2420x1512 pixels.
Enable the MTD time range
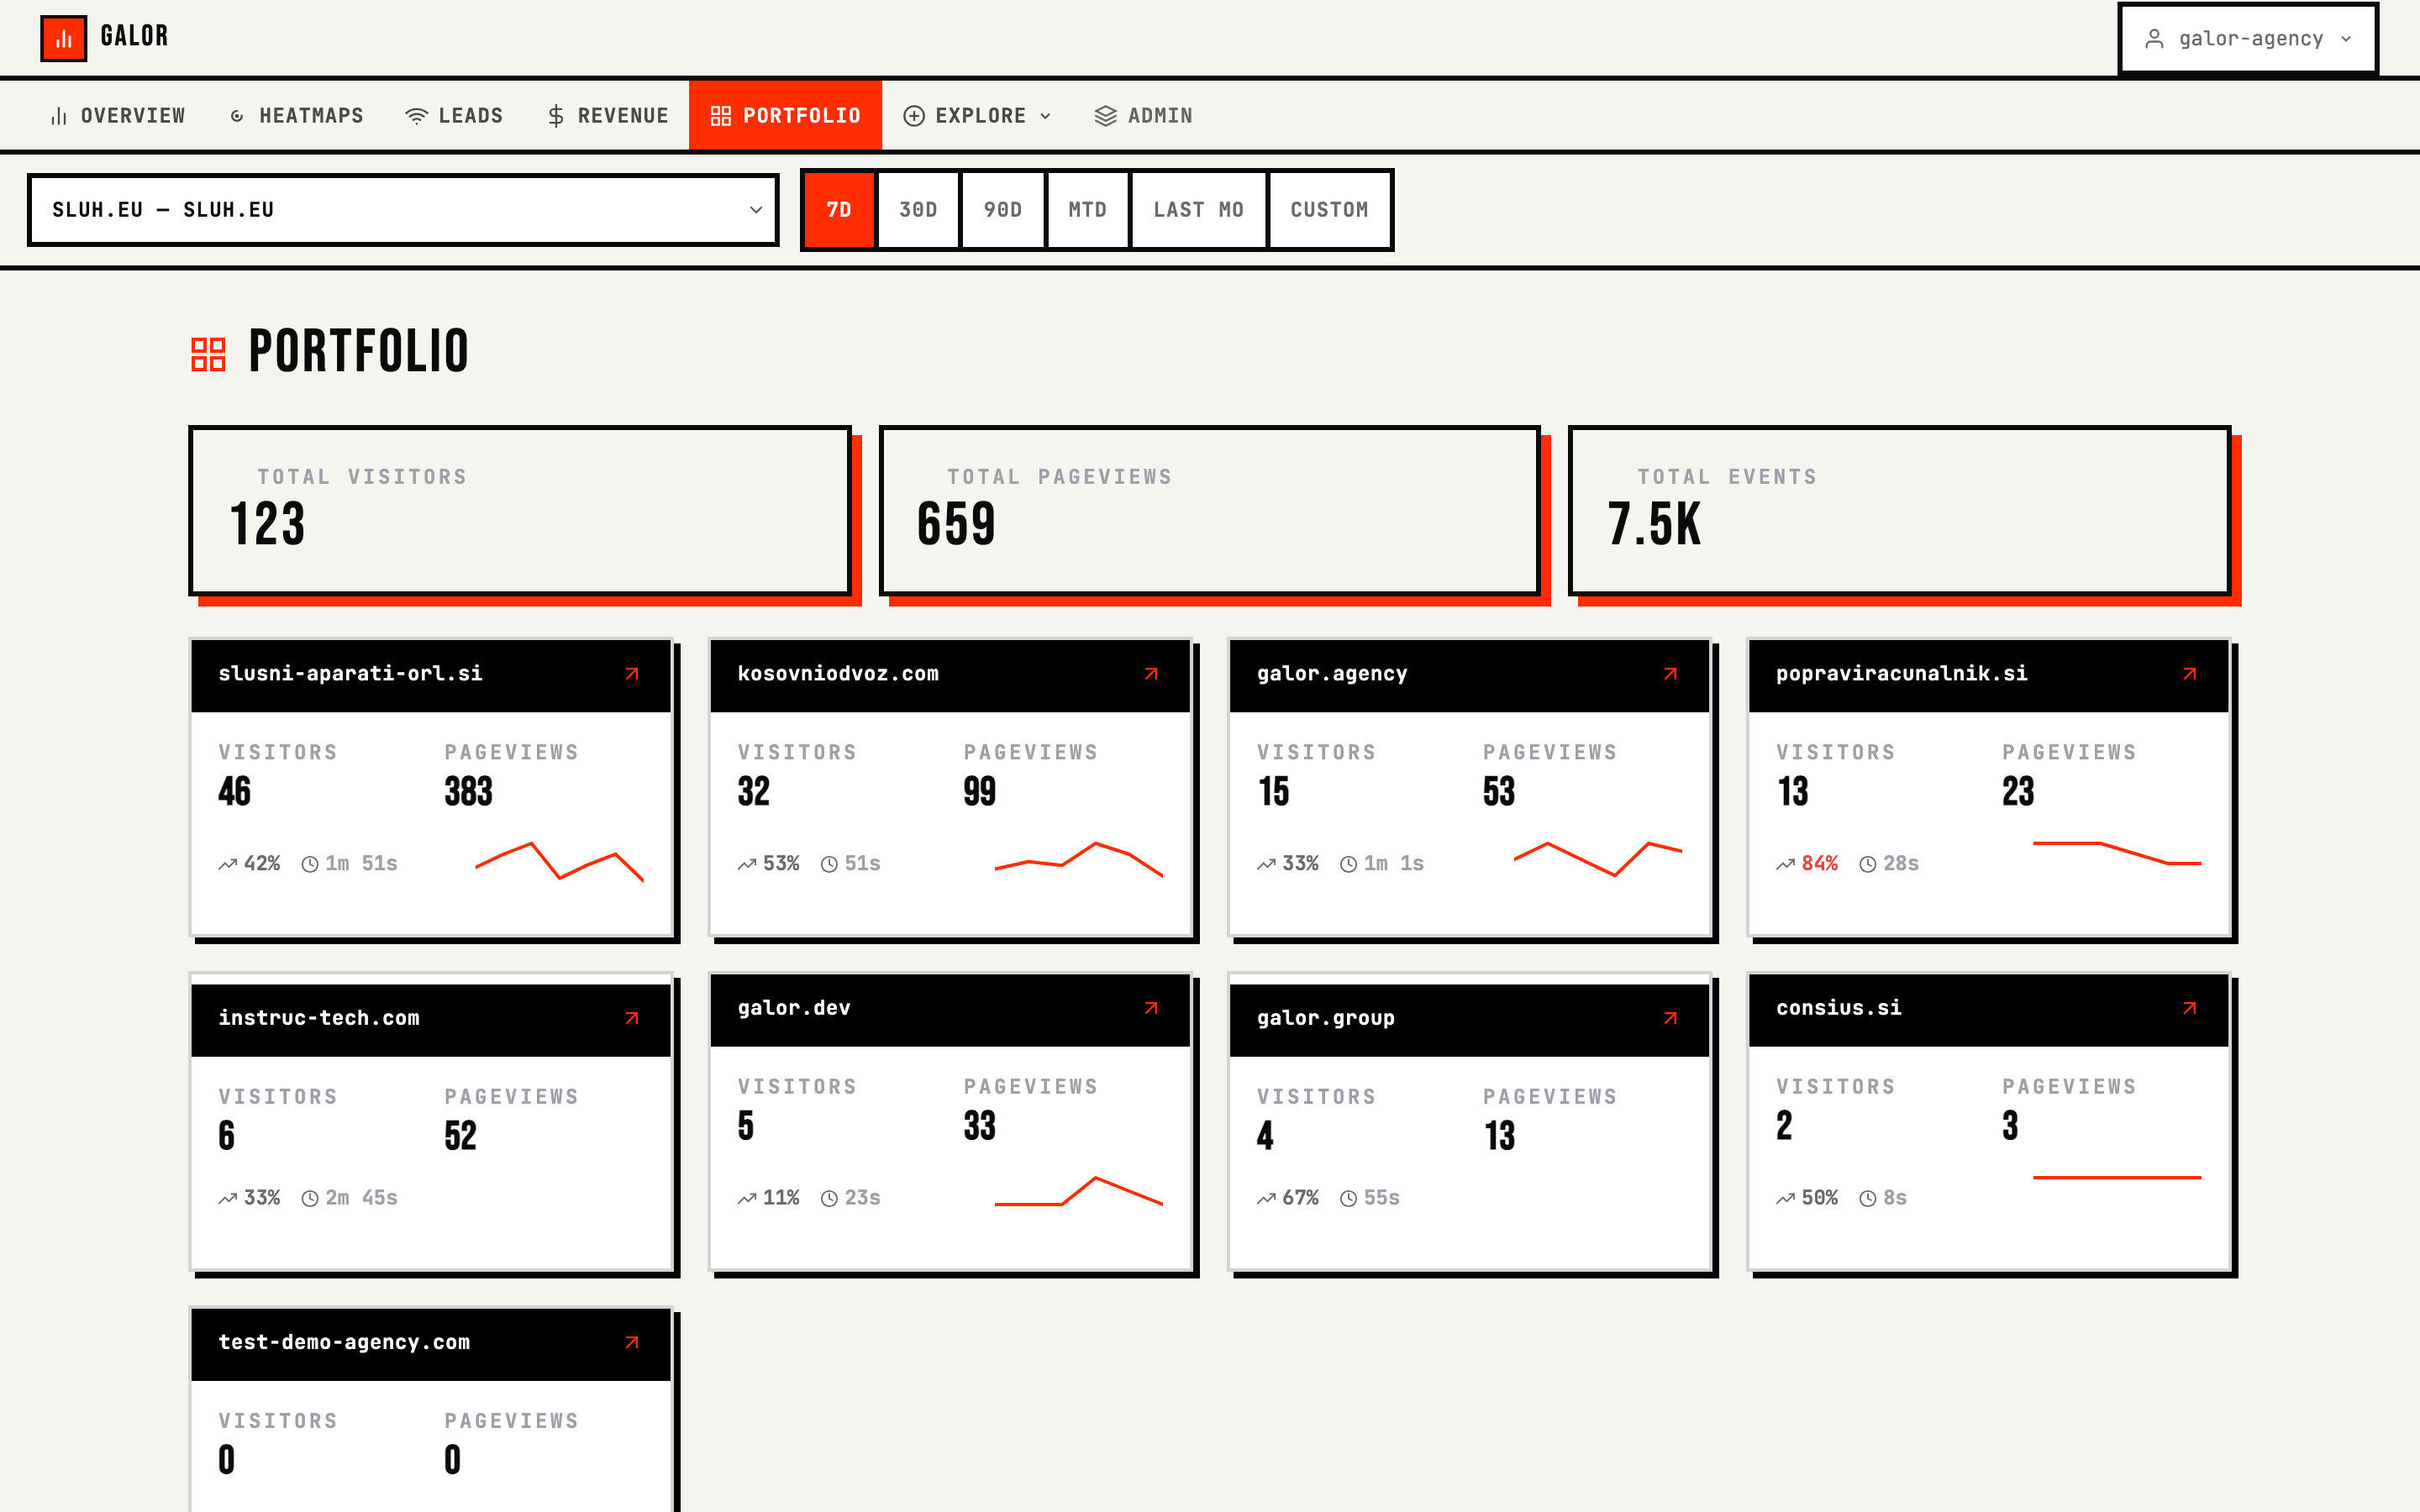pos(1086,210)
